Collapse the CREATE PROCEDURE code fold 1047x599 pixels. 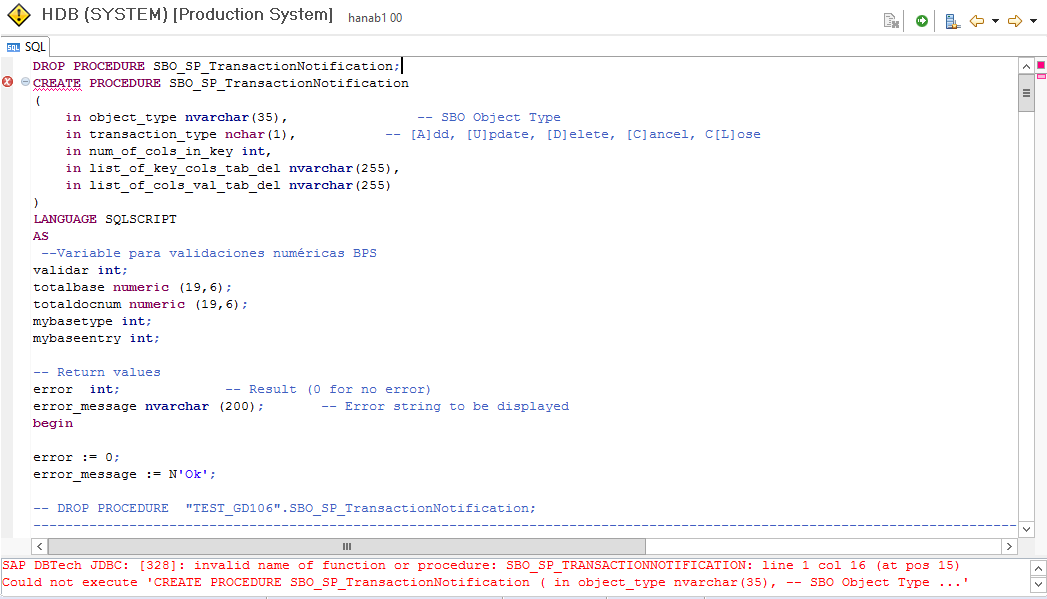tap(25, 82)
